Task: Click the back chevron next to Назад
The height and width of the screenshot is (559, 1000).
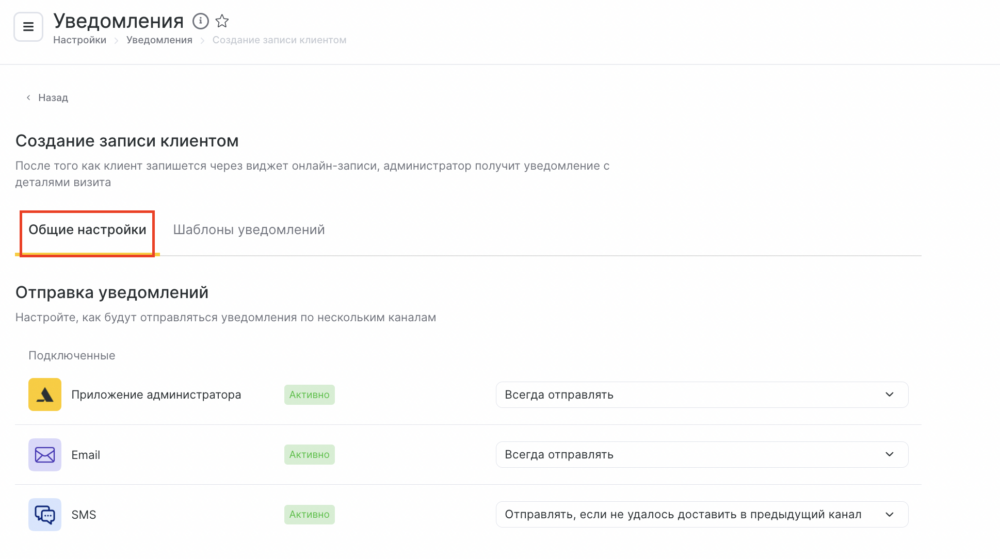Action: click(28, 98)
